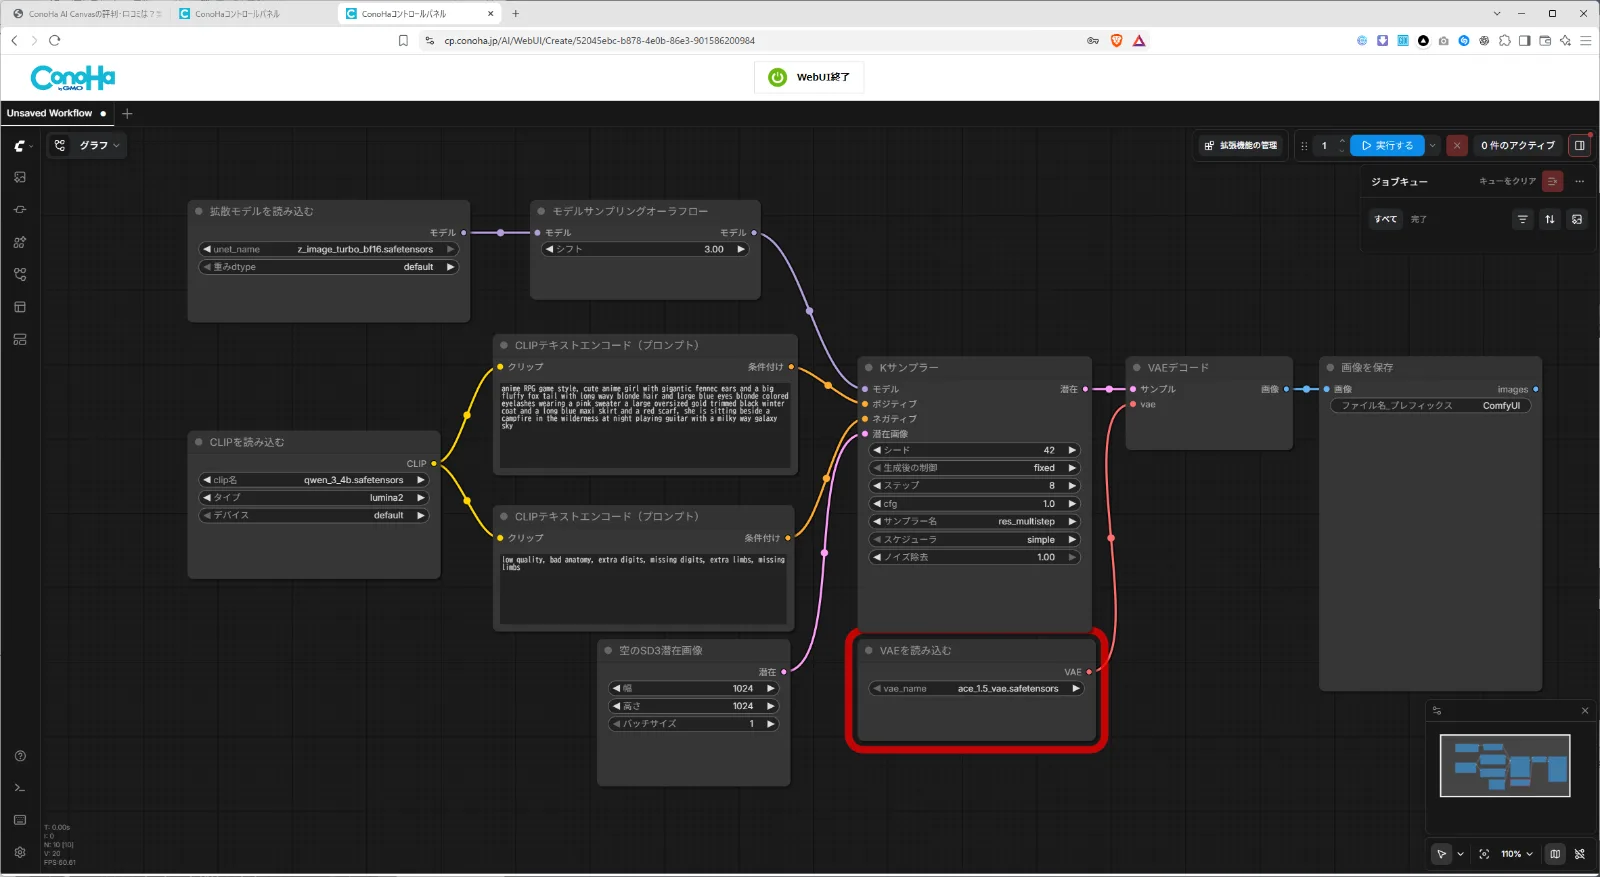Collapse the VAEデコード node via its dot

tap(1137, 368)
